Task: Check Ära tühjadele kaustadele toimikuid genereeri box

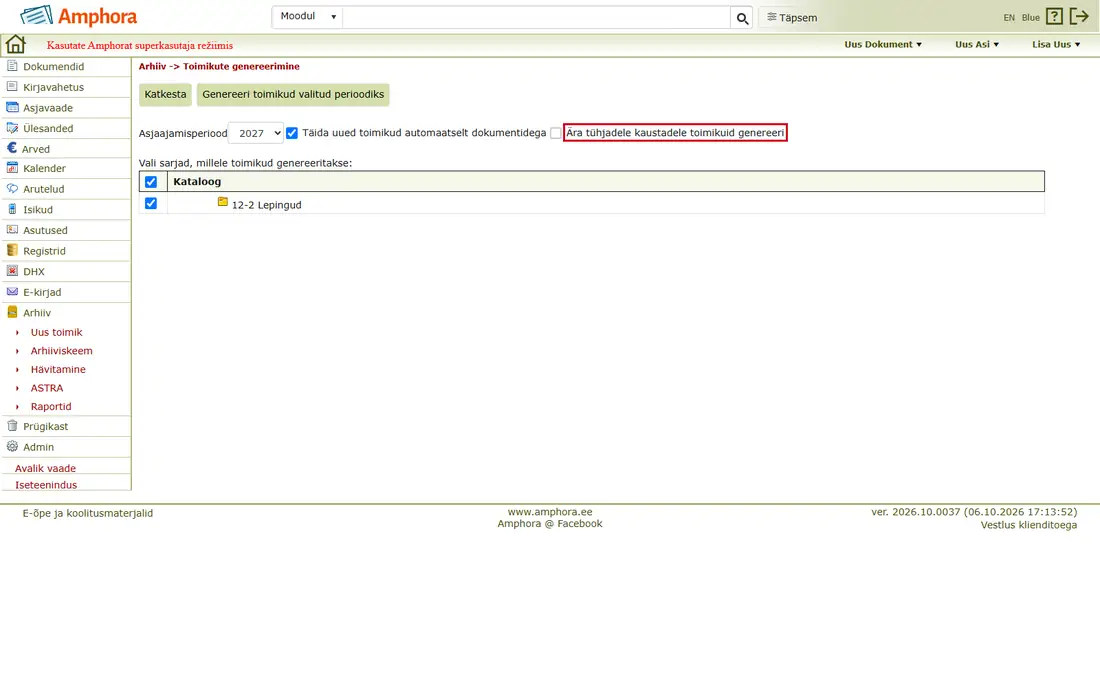Action: [556, 133]
